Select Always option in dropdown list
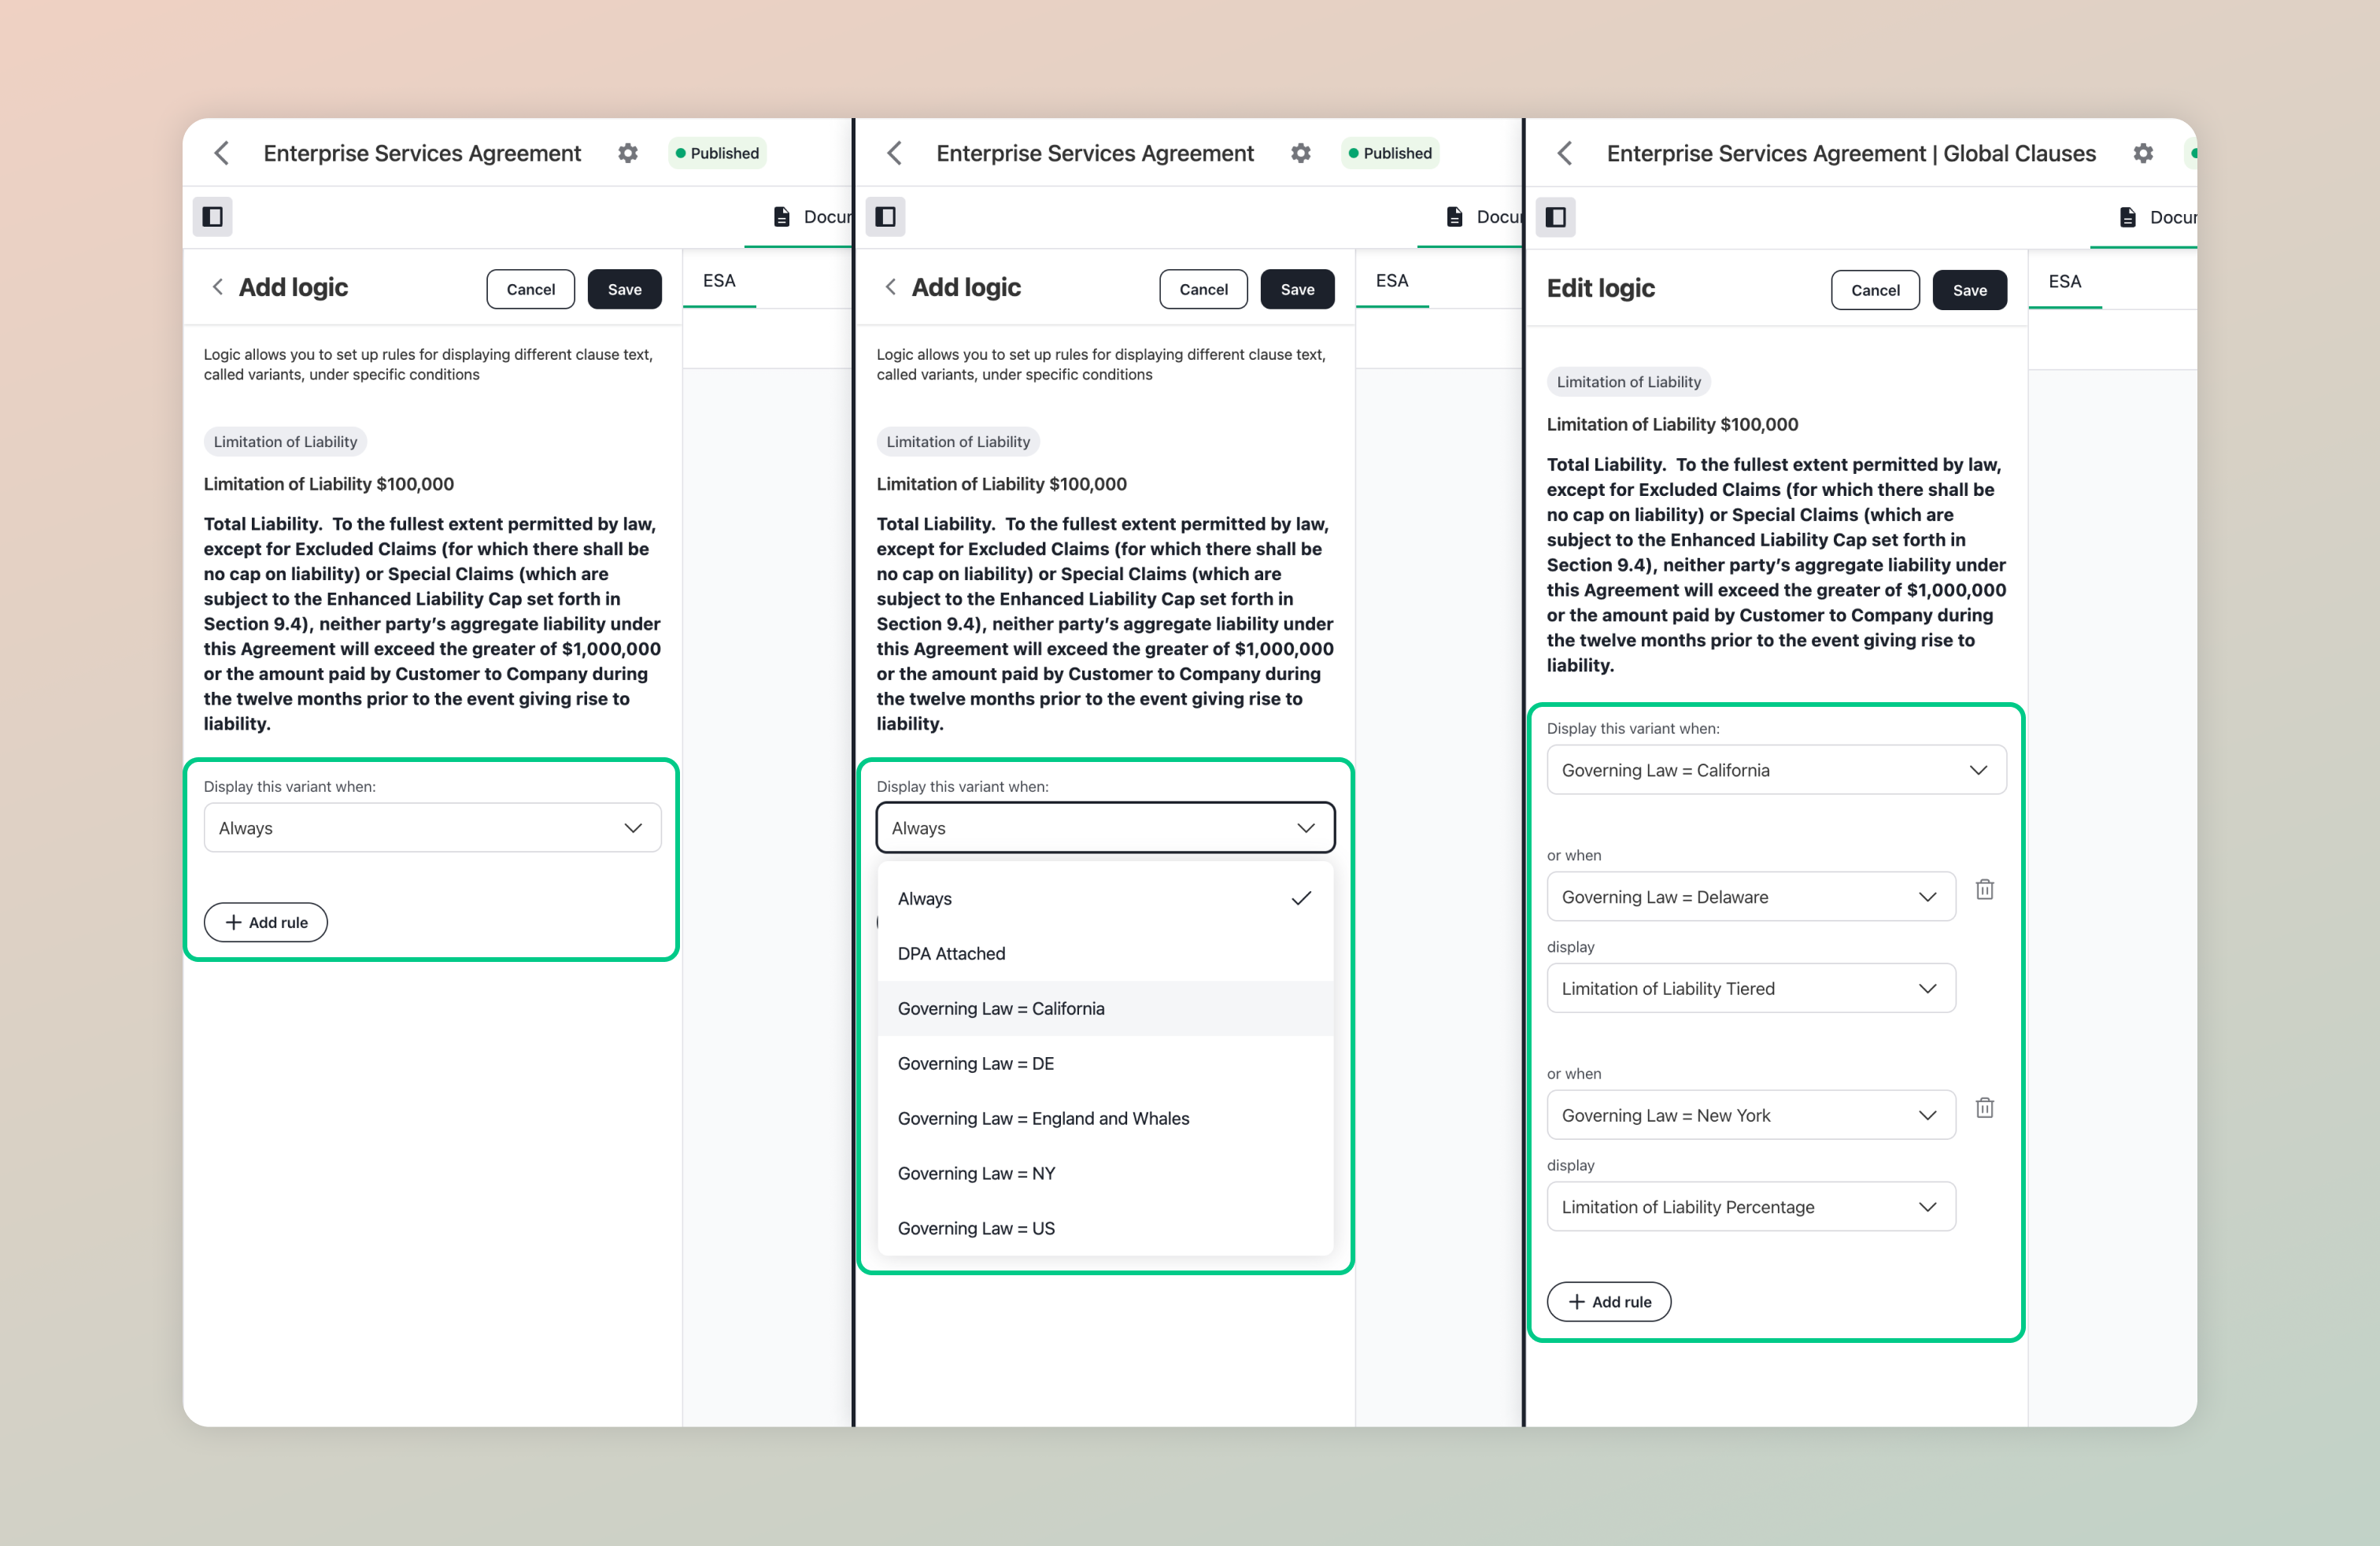Image resolution: width=2380 pixels, height=1546 pixels. pyautogui.click(x=1106, y=898)
